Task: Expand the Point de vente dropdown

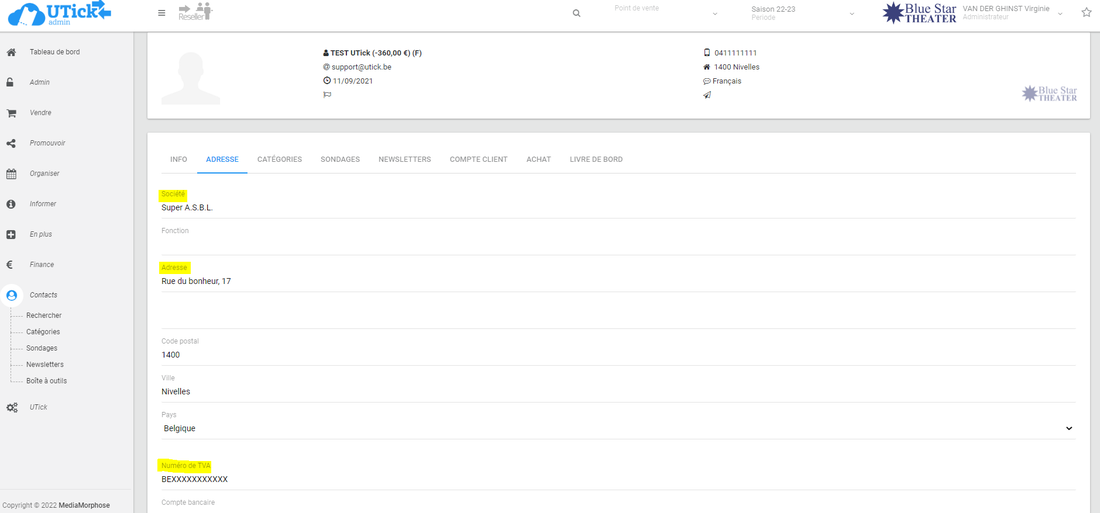Action: pos(665,13)
